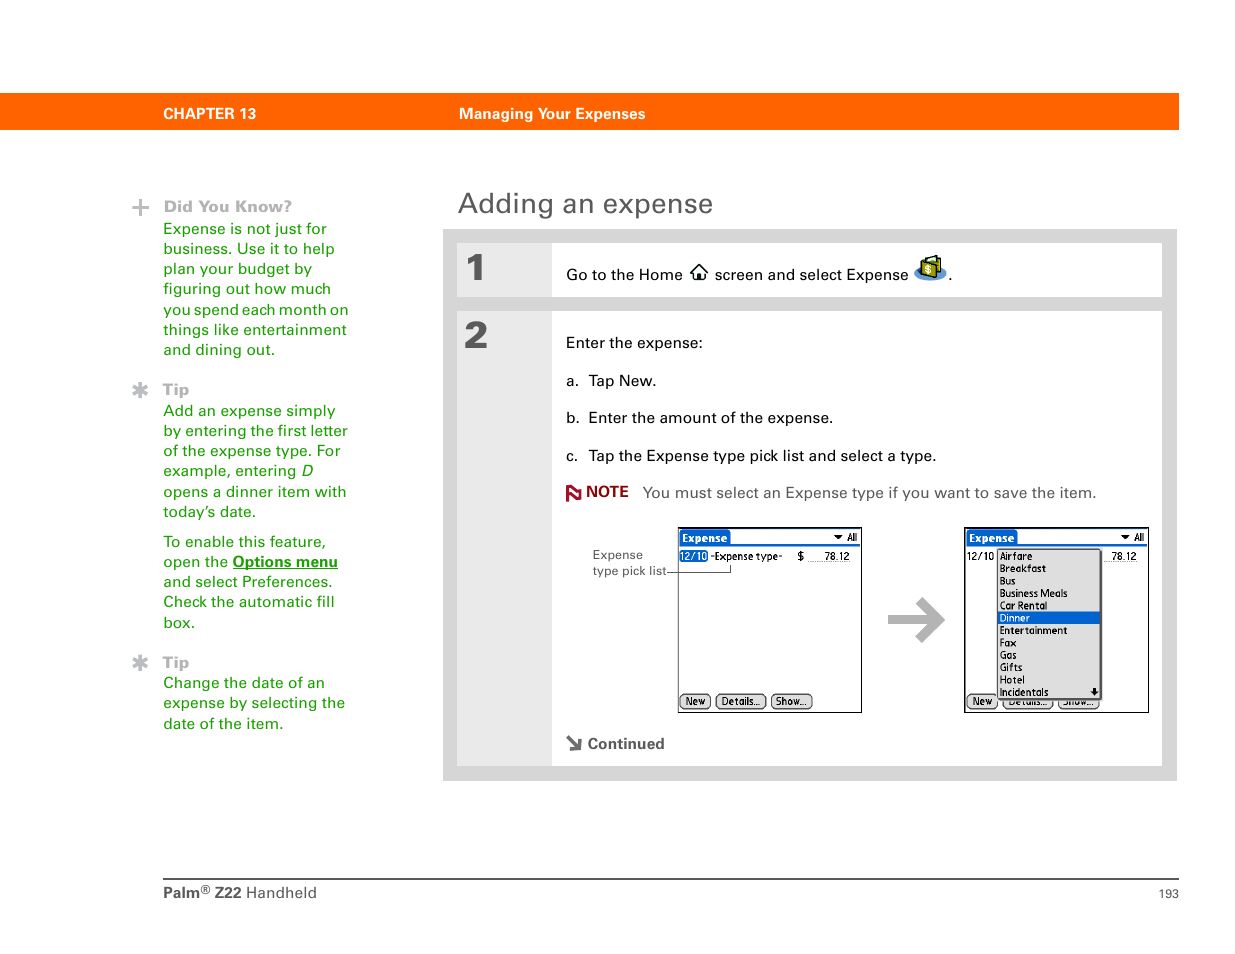Viewport: 1235px width, 954px height.
Task: Click the Did You Know? heading
Action: point(228,207)
